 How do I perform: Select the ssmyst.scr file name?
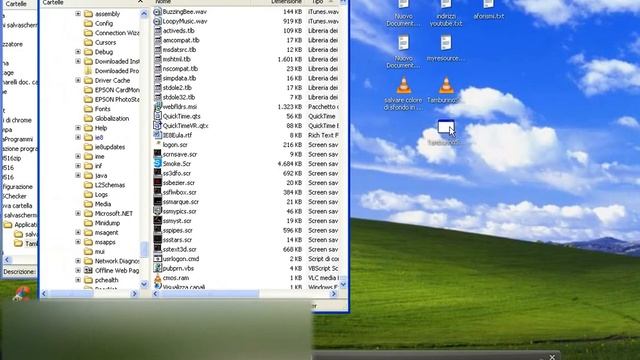[177, 221]
